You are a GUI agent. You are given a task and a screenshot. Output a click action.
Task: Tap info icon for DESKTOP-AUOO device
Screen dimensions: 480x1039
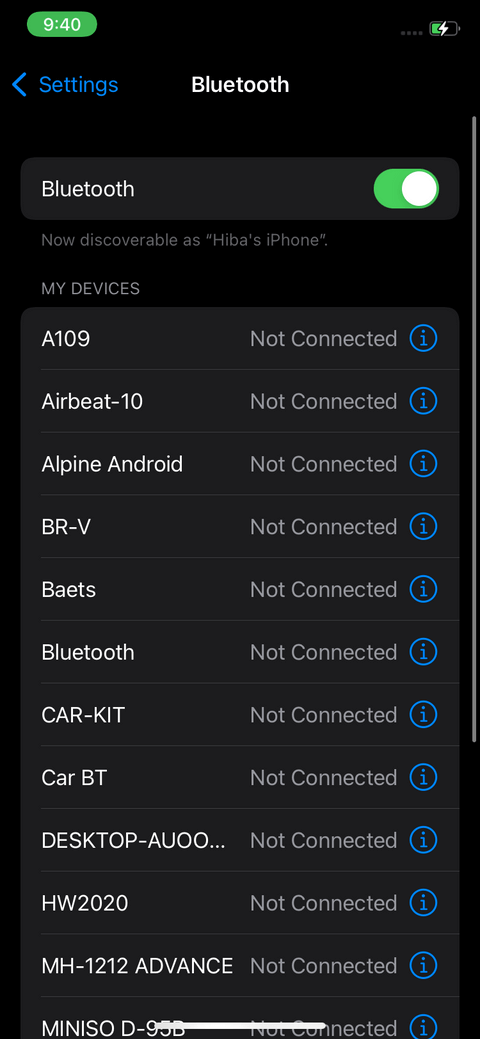click(x=423, y=840)
